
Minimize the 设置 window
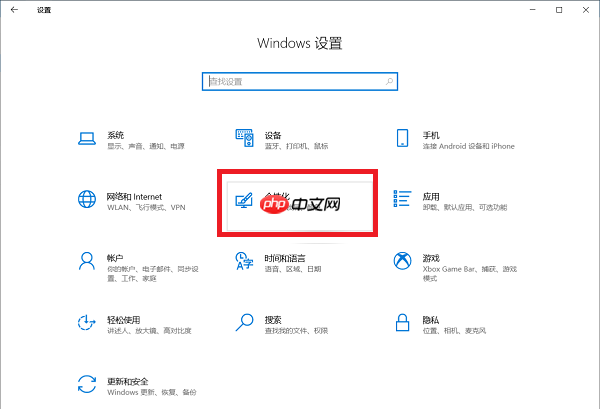pyautogui.click(x=532, y=10)
